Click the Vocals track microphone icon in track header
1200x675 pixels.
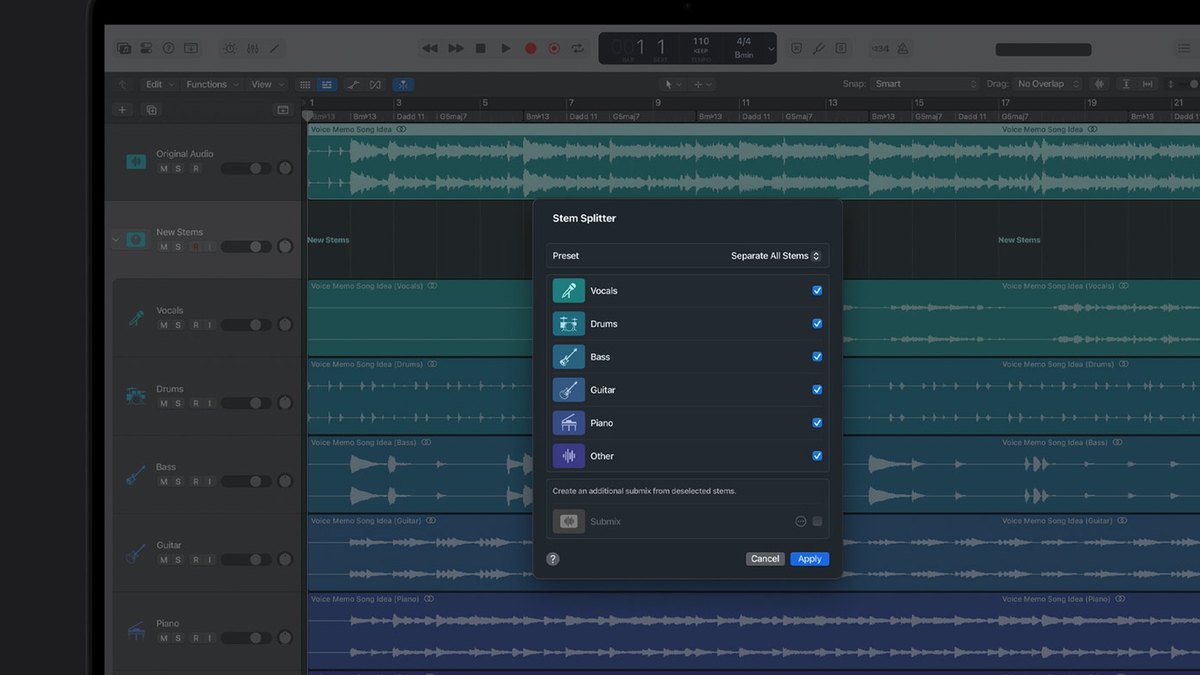point(136,318)
